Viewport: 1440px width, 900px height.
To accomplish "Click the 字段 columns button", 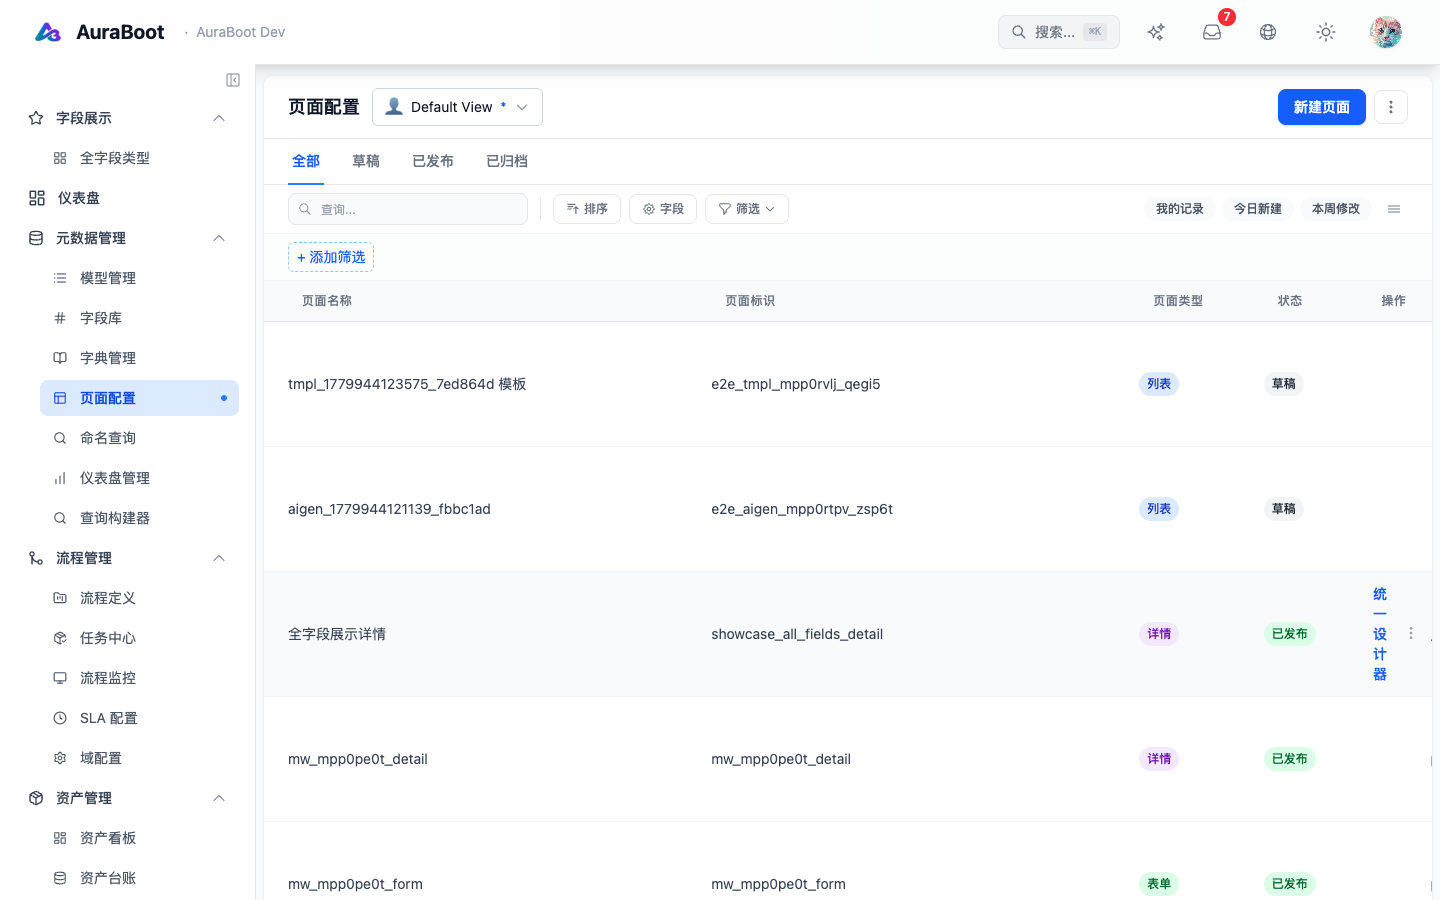I will click(663, 209).
